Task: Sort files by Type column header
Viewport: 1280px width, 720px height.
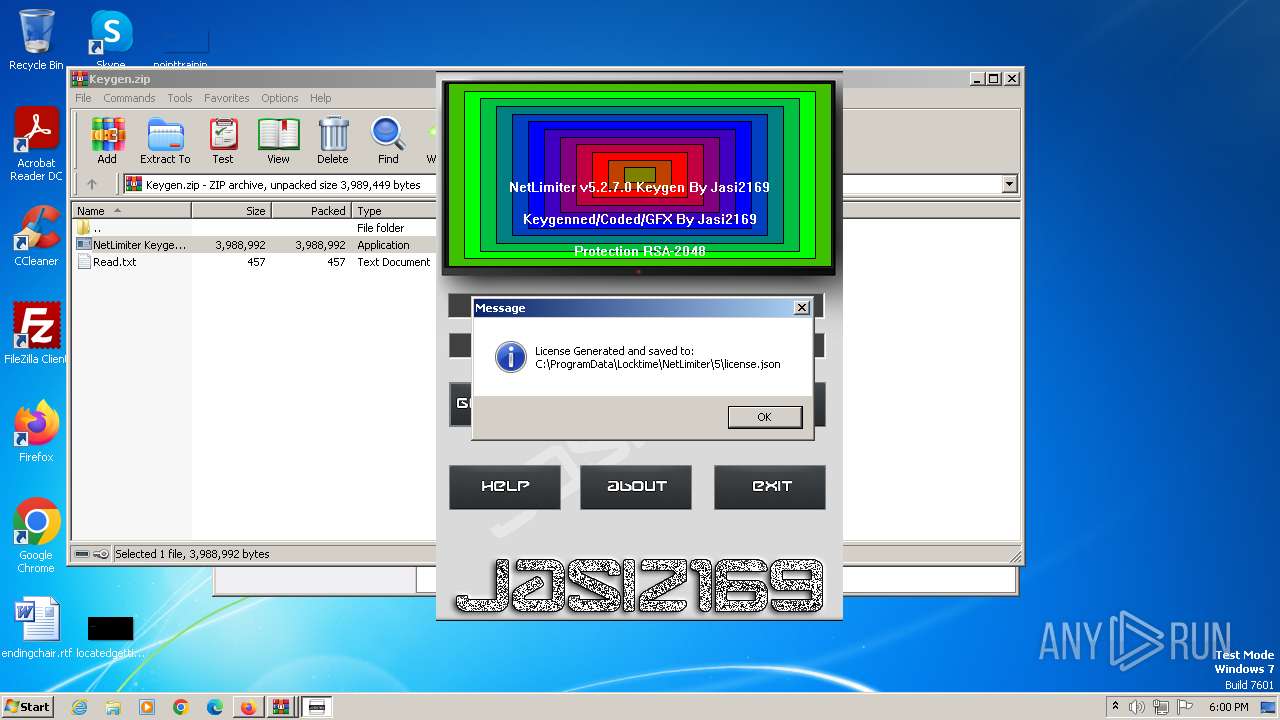Action: (x=394, y=211)
